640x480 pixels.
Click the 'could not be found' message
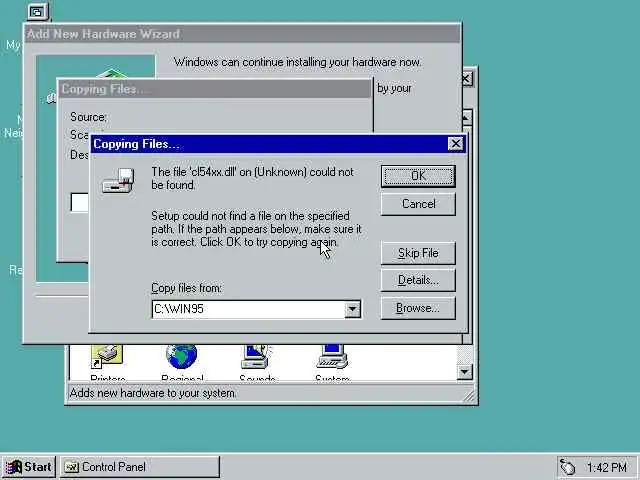coord(252,178)
